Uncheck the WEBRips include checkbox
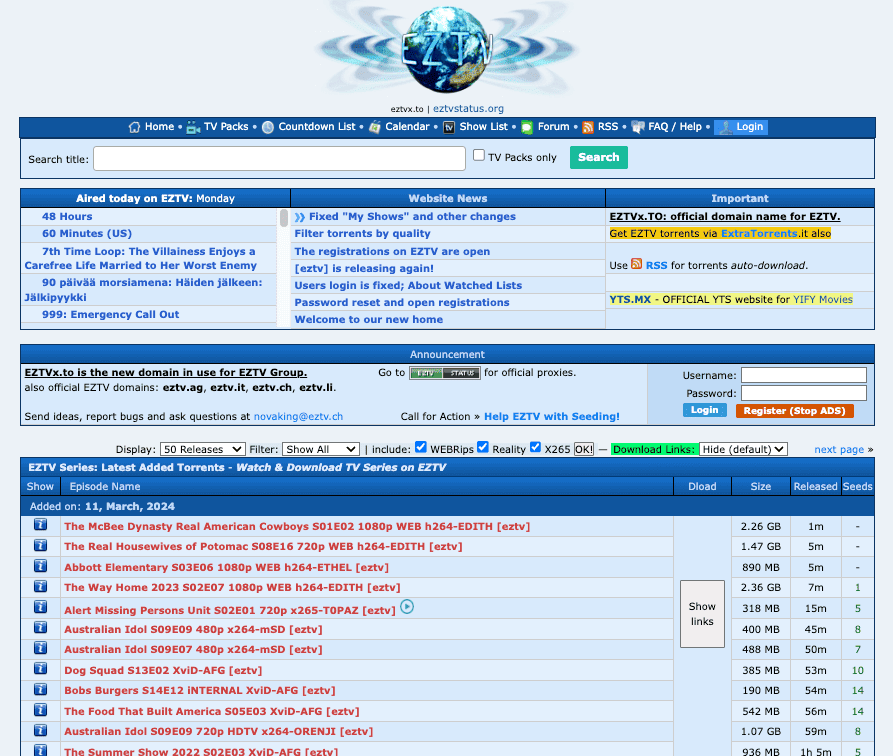 point(421,447)
